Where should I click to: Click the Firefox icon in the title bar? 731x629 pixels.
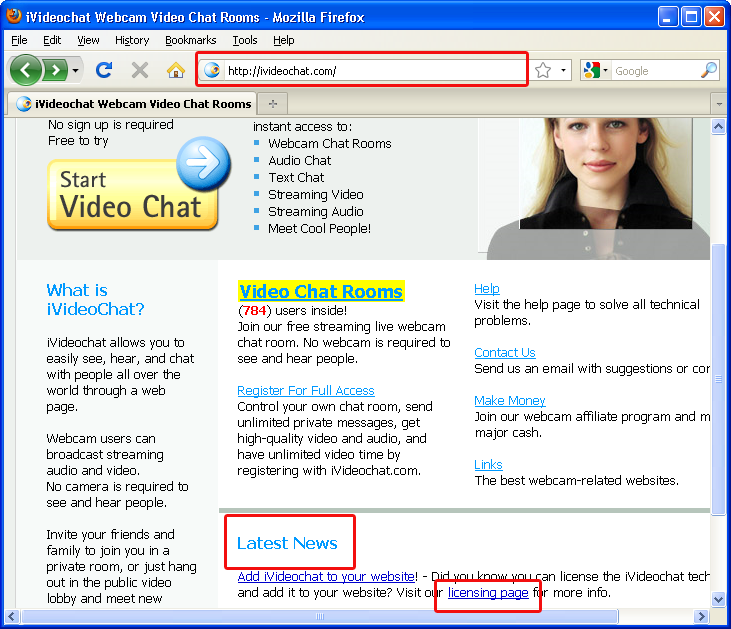(14, 16)
